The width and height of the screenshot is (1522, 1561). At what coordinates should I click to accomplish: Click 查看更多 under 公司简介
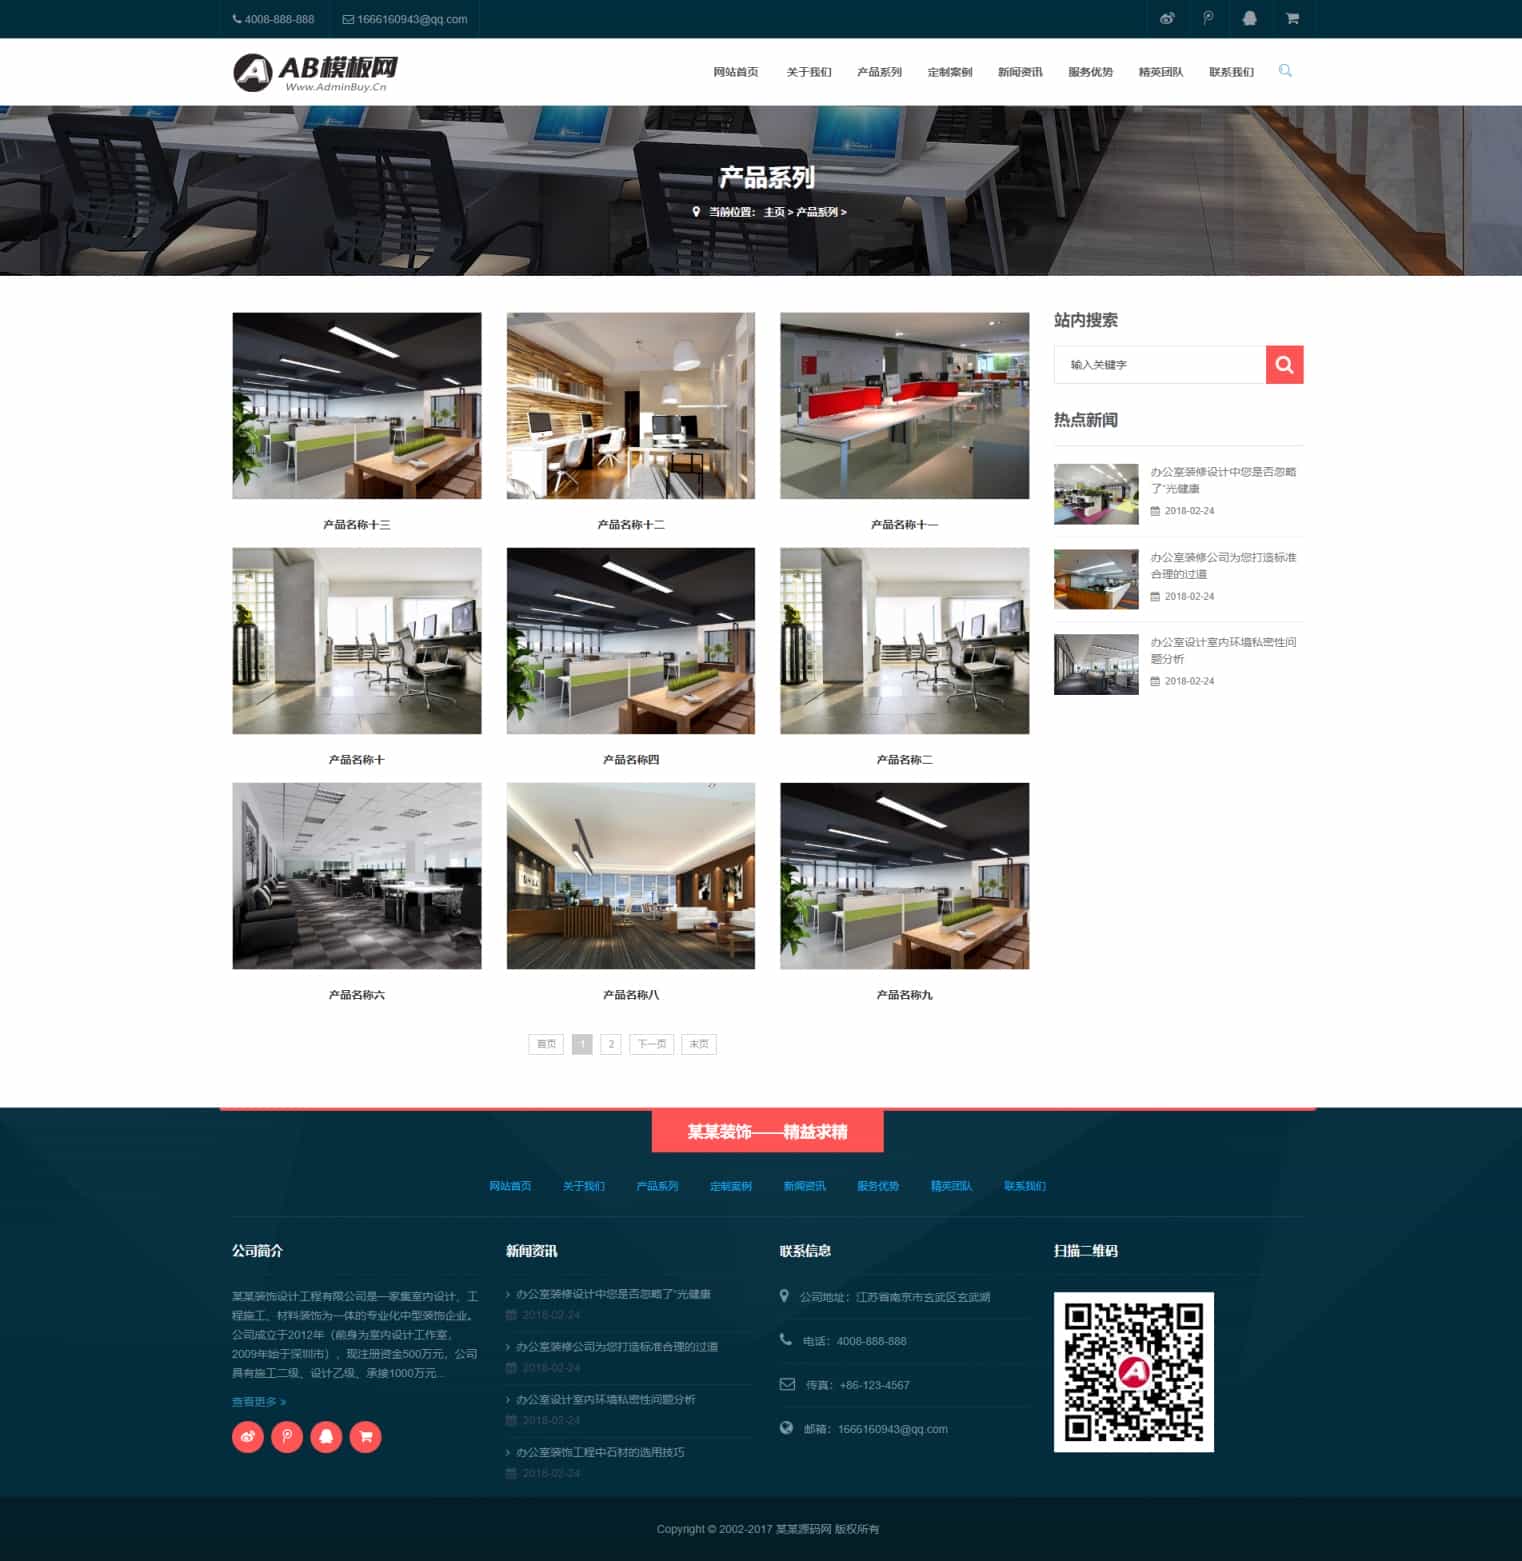[259, 1402]
